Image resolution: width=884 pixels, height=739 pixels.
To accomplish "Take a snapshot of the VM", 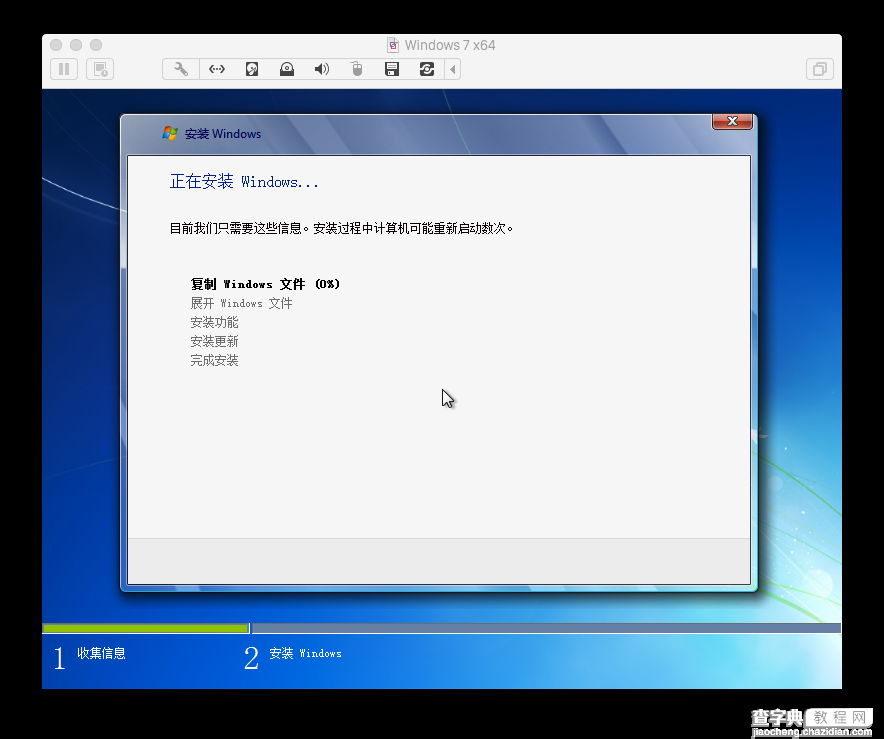I will click(100, 69).
